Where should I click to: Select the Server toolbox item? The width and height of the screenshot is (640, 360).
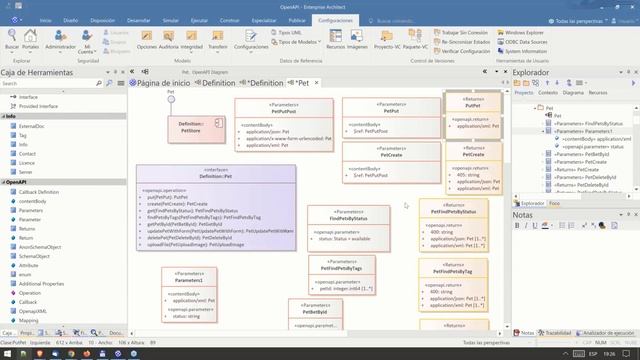click(x=25, y=172)
